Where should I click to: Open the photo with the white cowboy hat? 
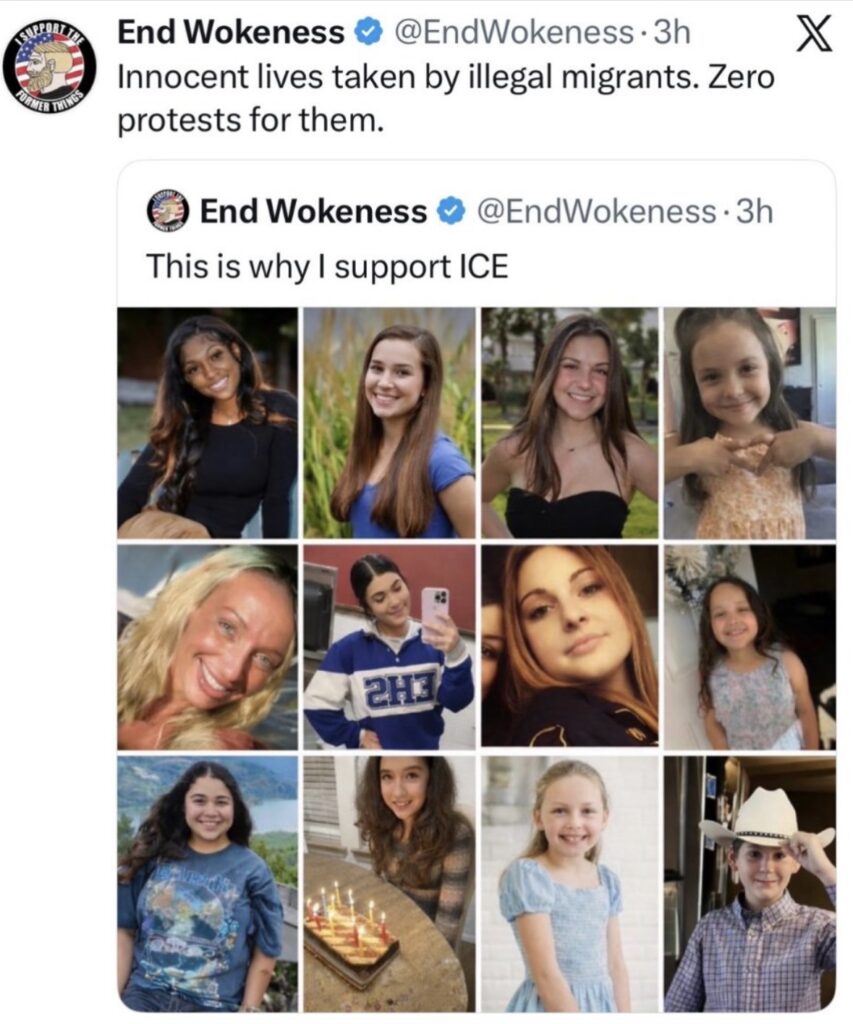[749, 883]
